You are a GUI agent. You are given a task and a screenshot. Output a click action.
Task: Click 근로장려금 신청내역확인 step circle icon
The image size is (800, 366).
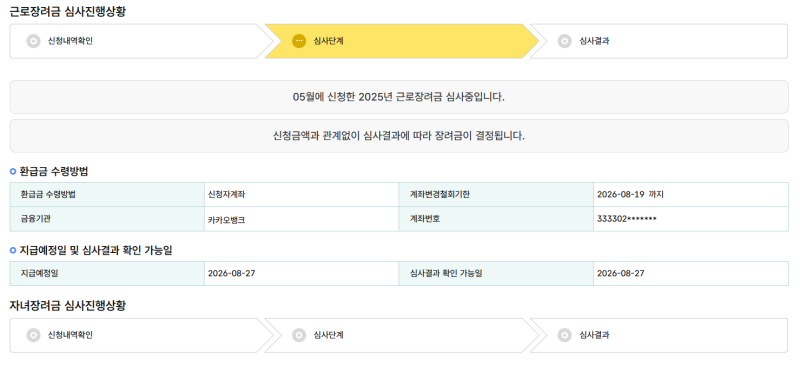[x=33, y=41]
